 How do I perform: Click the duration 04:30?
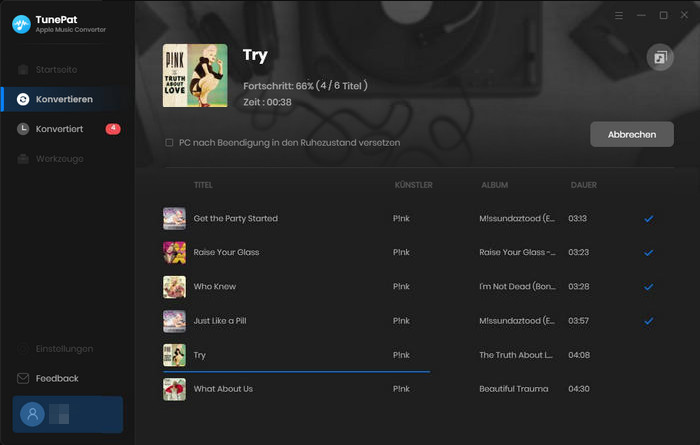[579, 389]
